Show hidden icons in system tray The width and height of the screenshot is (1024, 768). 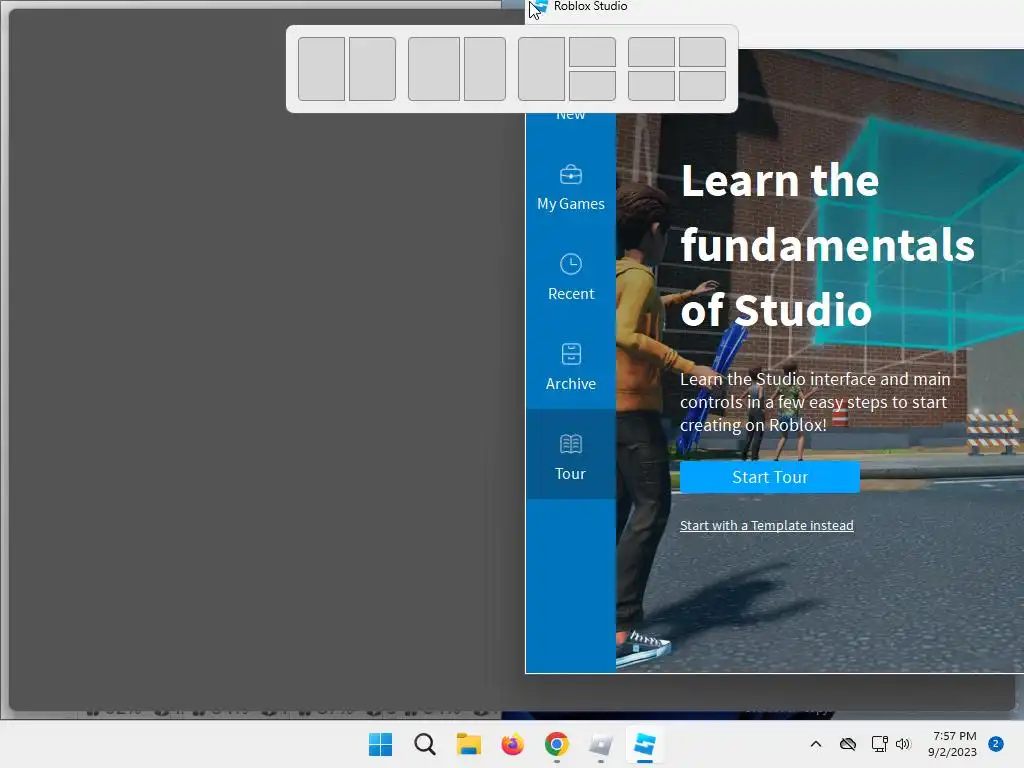pos(816,744)
